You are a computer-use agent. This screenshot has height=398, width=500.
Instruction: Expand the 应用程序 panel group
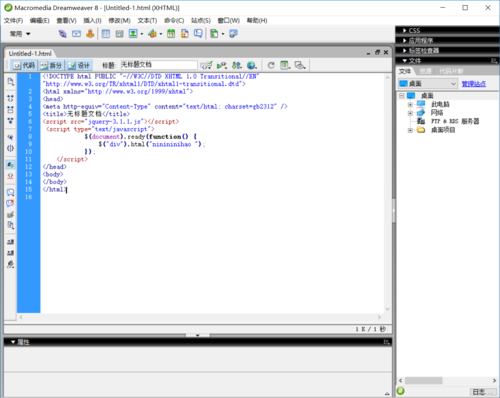(x=404, y=41)
